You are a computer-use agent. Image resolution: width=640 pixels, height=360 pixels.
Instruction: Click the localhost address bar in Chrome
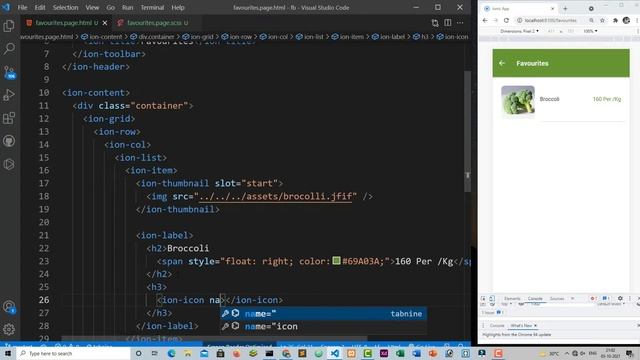point(551,20)
